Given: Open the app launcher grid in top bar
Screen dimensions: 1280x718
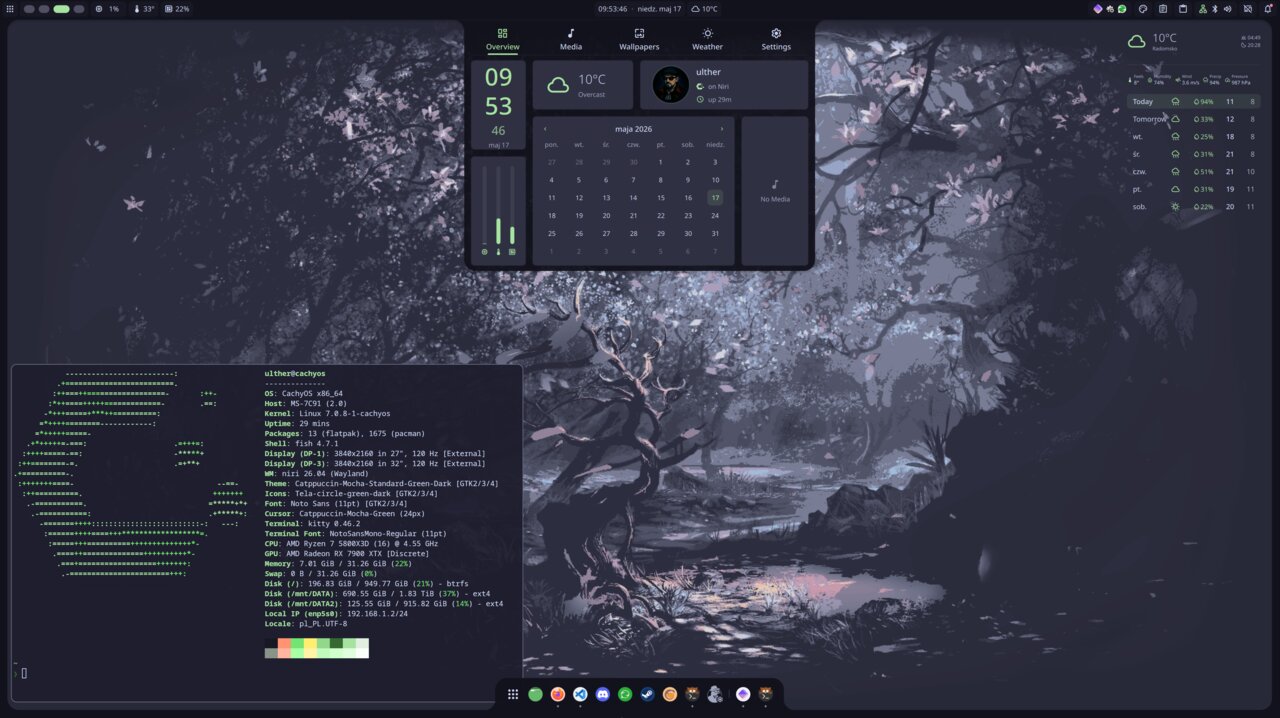Looking at the screenshot, I should pos(10,9).
